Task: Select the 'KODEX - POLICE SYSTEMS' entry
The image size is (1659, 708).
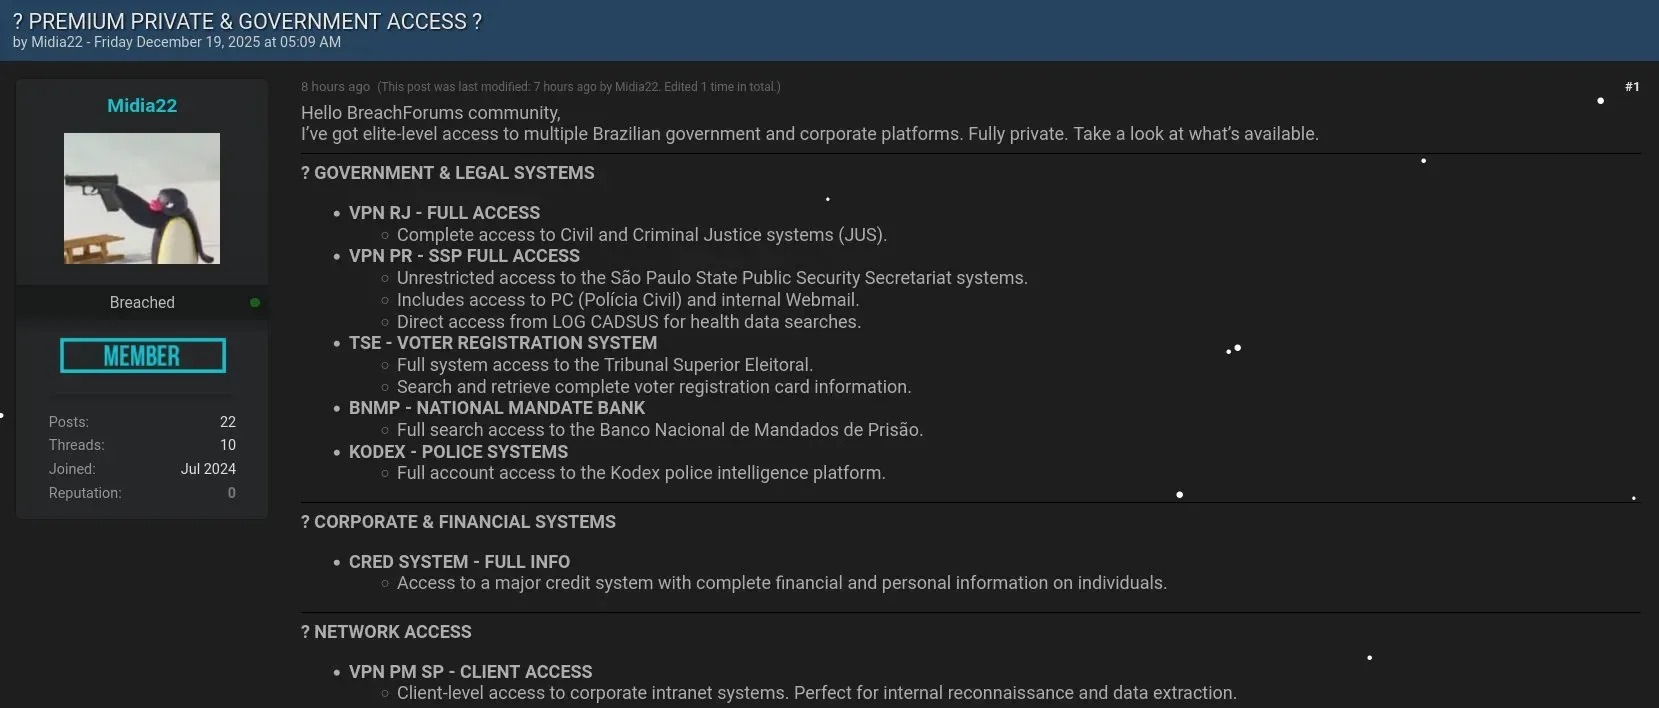Action: point(458,451)
